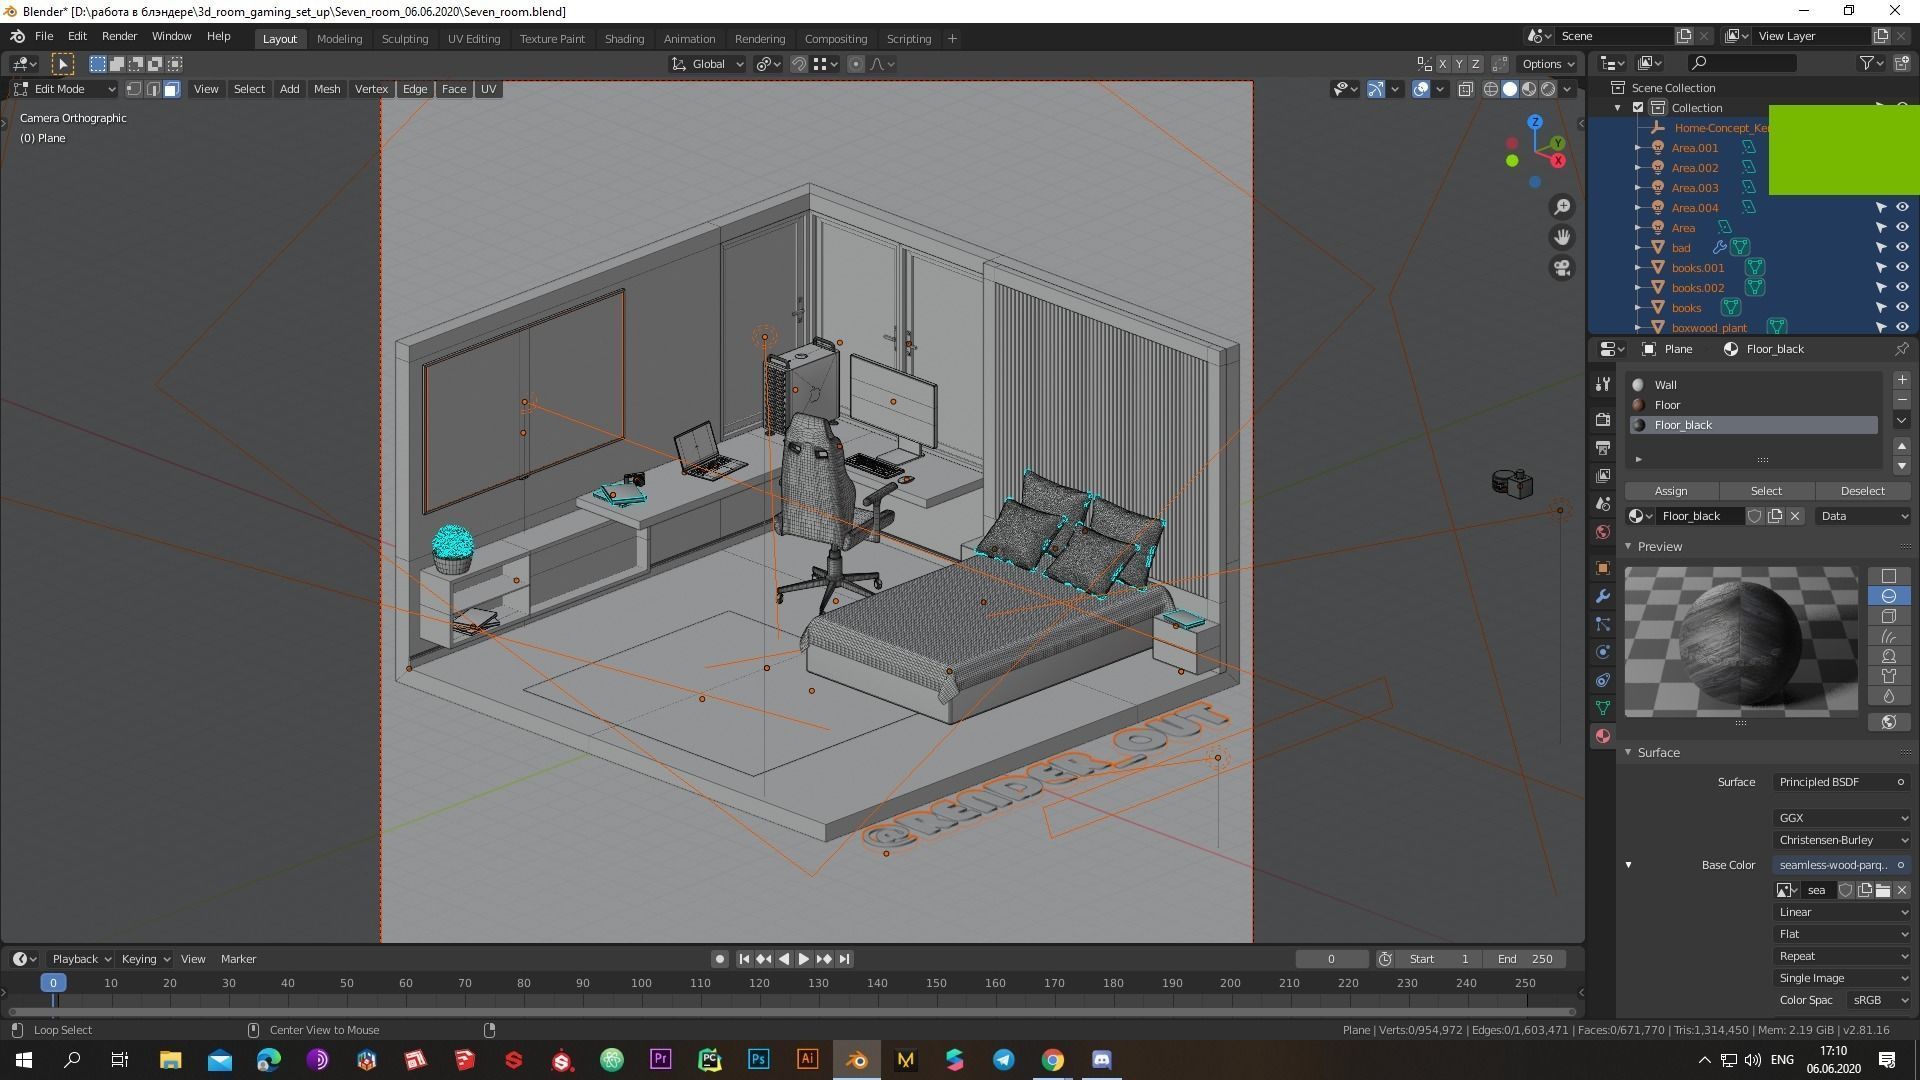
Task: Switch to edge select mode
Action: [152, 89]
